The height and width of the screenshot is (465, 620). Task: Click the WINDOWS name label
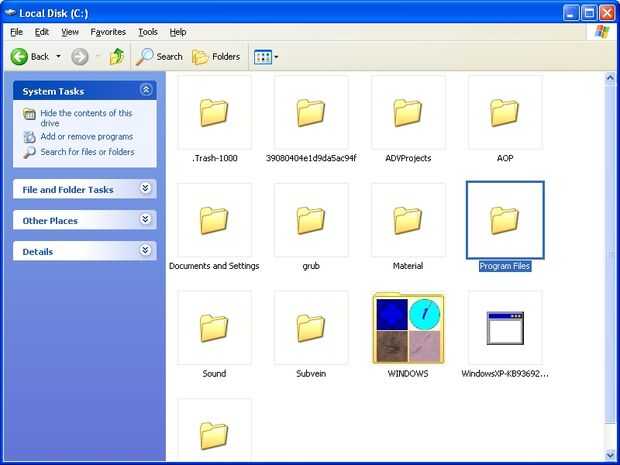pyautogui.click(x=408, y=373)
